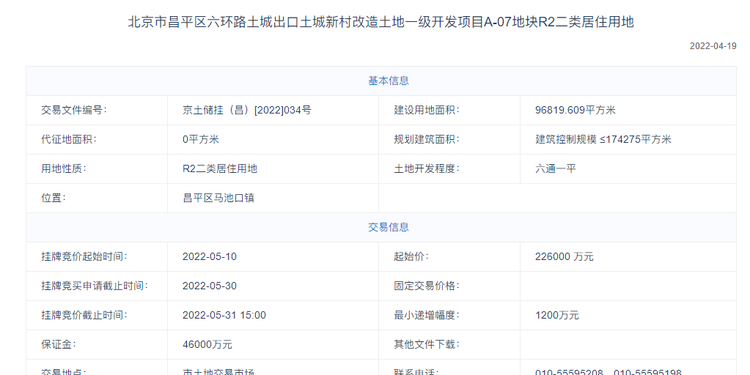This screenshot has height=375, width=750.
Task: Click the 土地开发程度 label
Action: click(427, 169)
